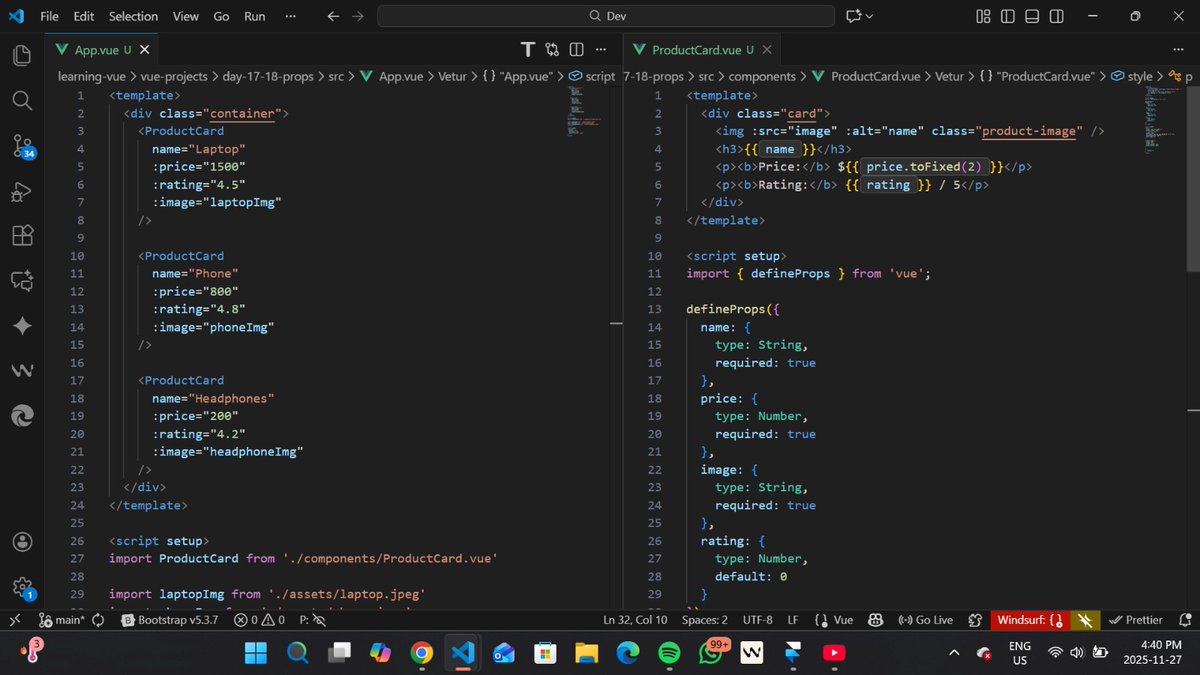Click the Prettier status bar item

coord(1137,620)
